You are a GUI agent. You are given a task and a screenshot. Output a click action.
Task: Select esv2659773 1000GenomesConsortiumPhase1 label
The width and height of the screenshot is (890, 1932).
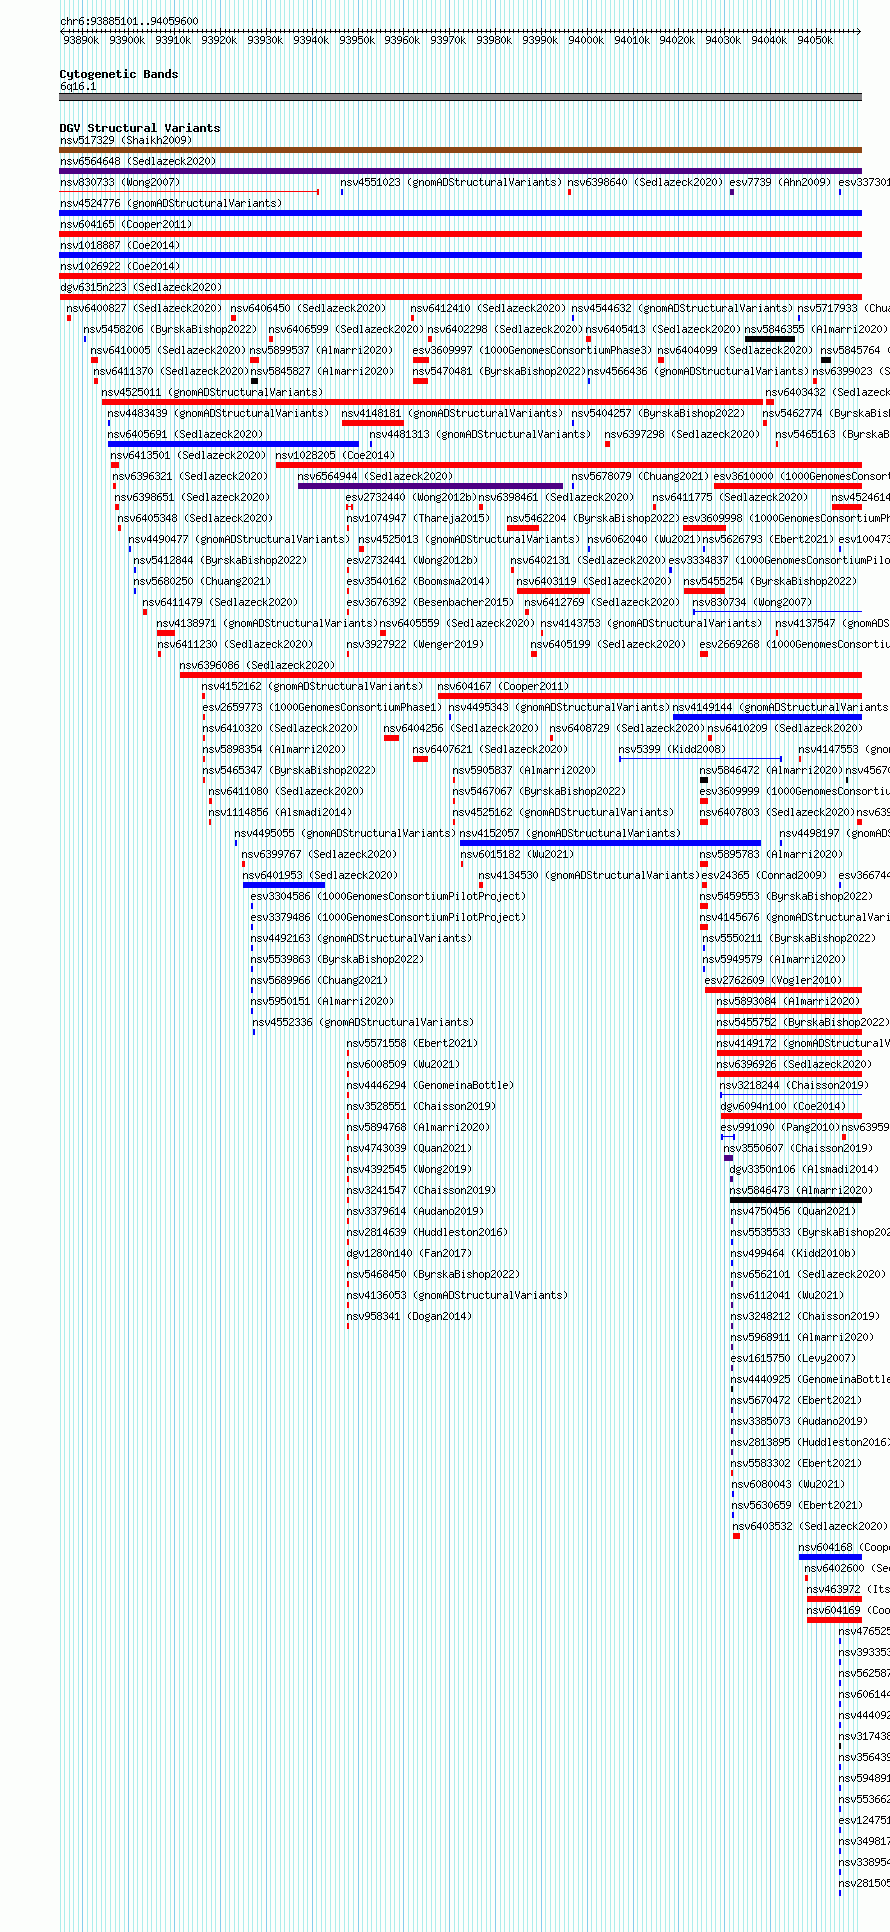(x=322, y=708)
